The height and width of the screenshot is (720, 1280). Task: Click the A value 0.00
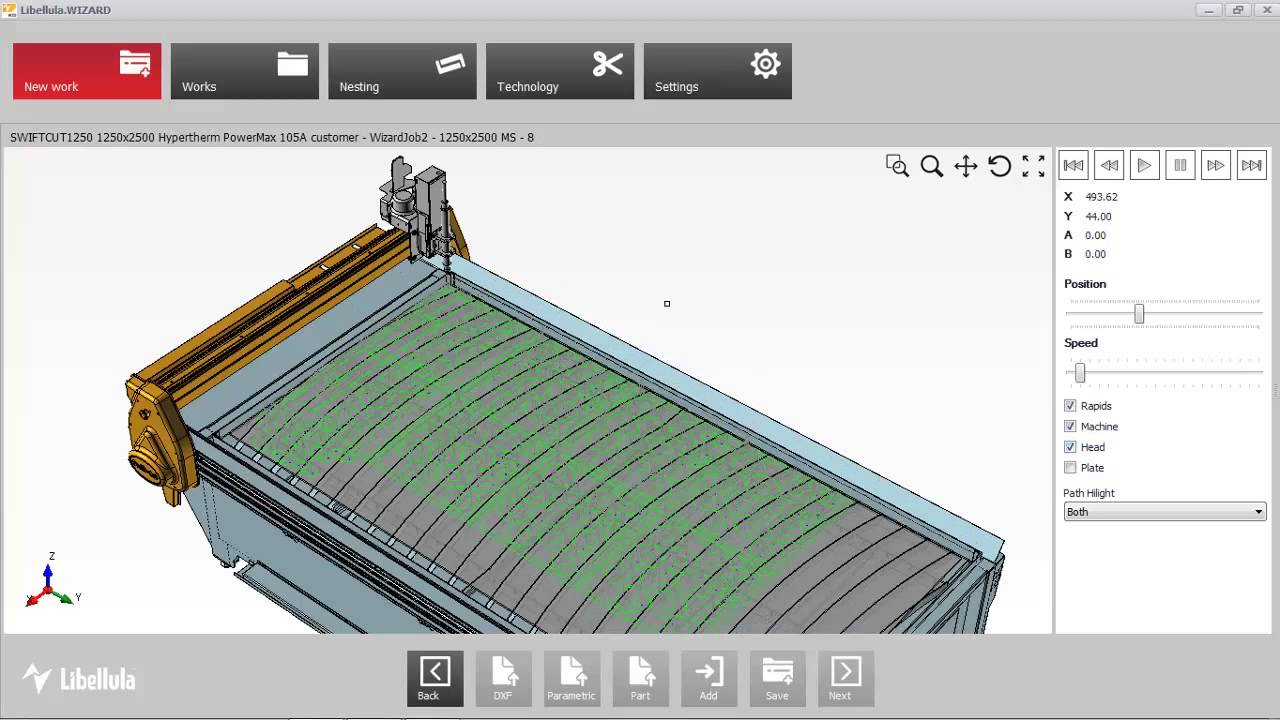[1095, 235]
